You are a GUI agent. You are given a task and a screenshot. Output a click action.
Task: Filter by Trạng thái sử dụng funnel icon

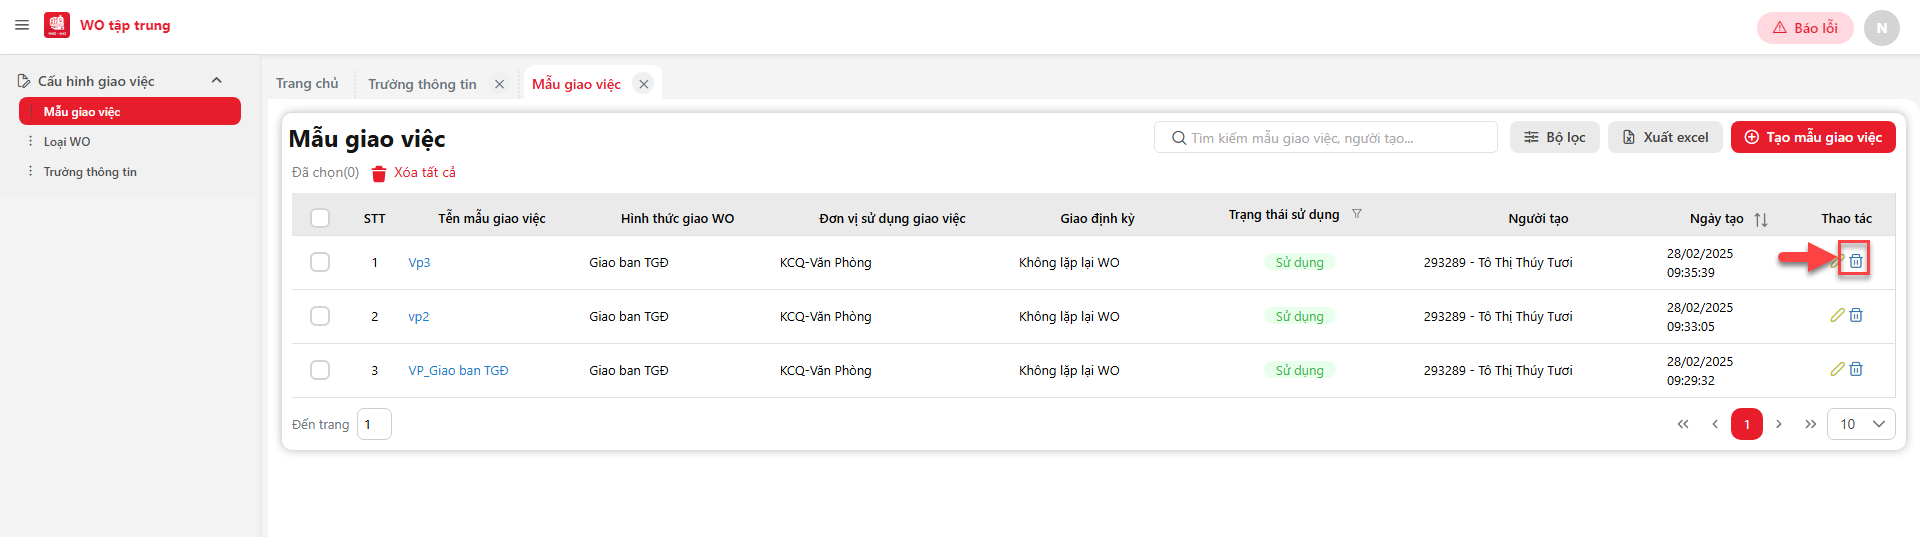[1357, 214]
